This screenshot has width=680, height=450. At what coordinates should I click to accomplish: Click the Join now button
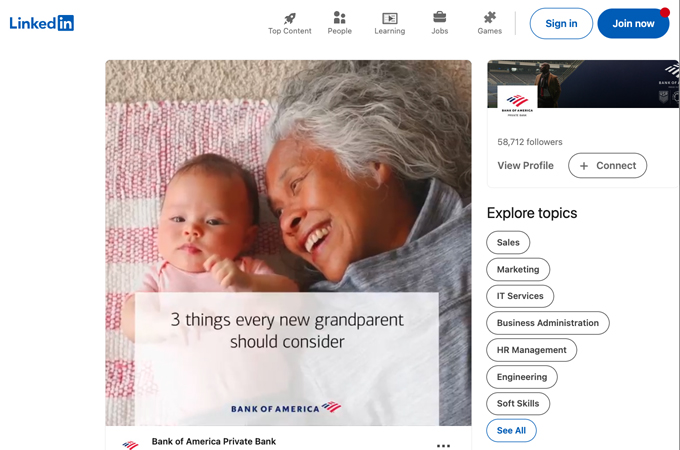click(633, 23)
